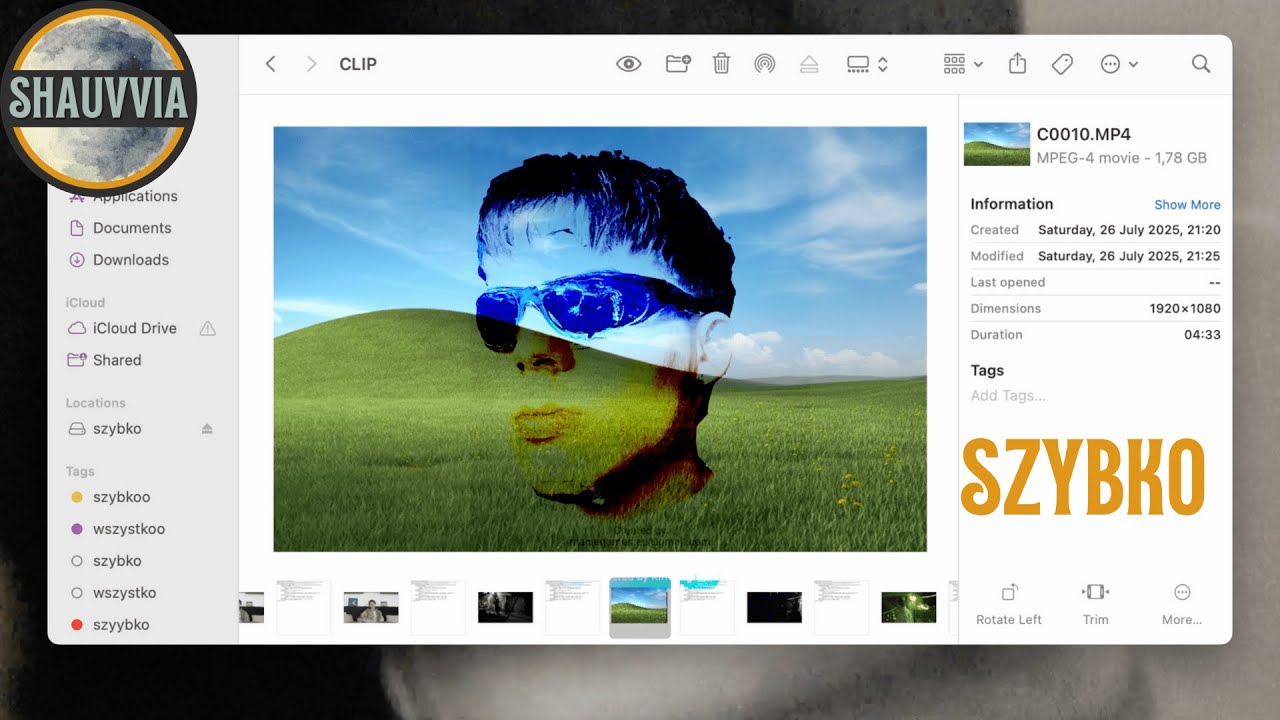Open the More... quick actions

pos(1182,604)
